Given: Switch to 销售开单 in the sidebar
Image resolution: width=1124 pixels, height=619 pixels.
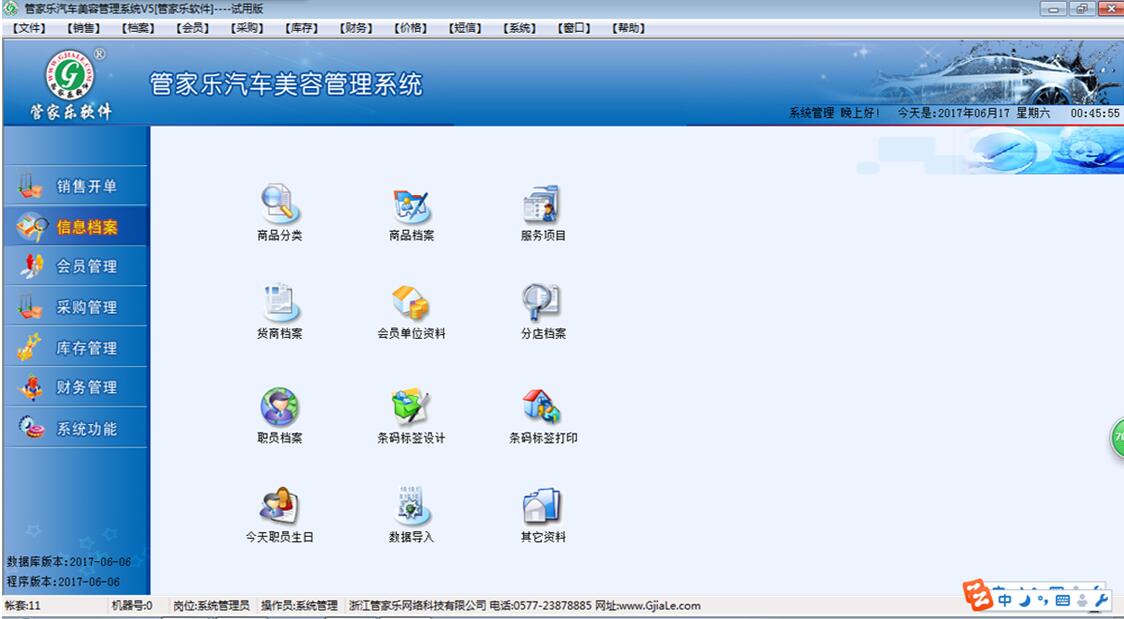Looking at the screenshot, I should [x=76, y=184].
